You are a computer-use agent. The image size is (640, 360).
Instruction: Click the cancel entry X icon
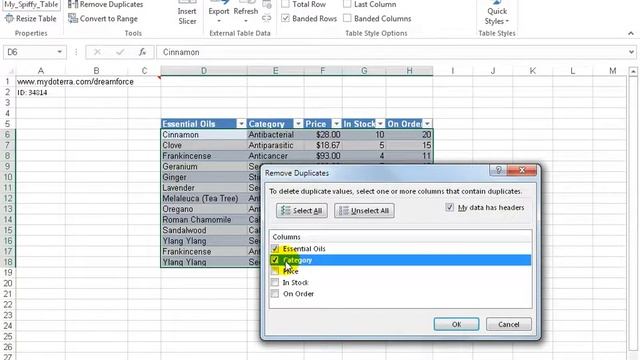pyautogui.click(x=97, y=52)
